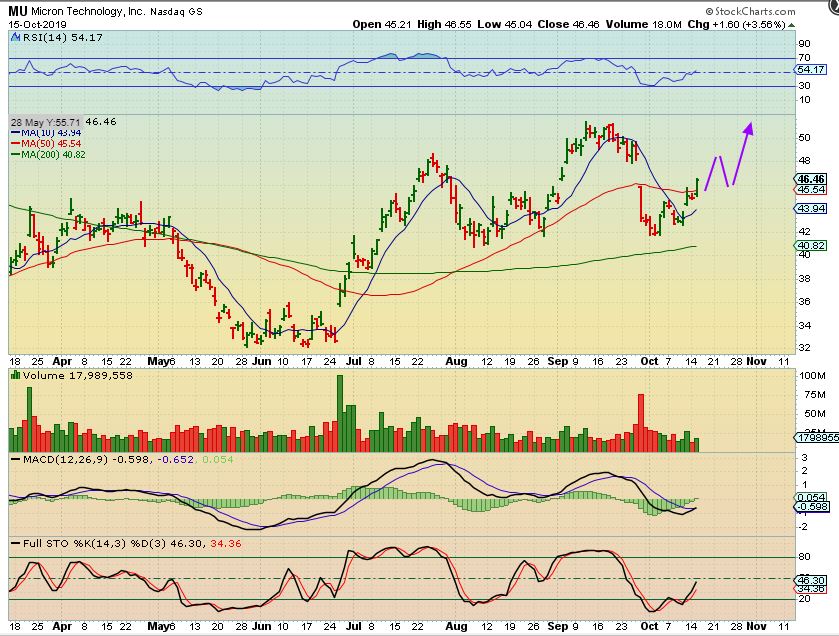
Task: Click the RSI panel icon beside RSI(14)
Action: 15,37
